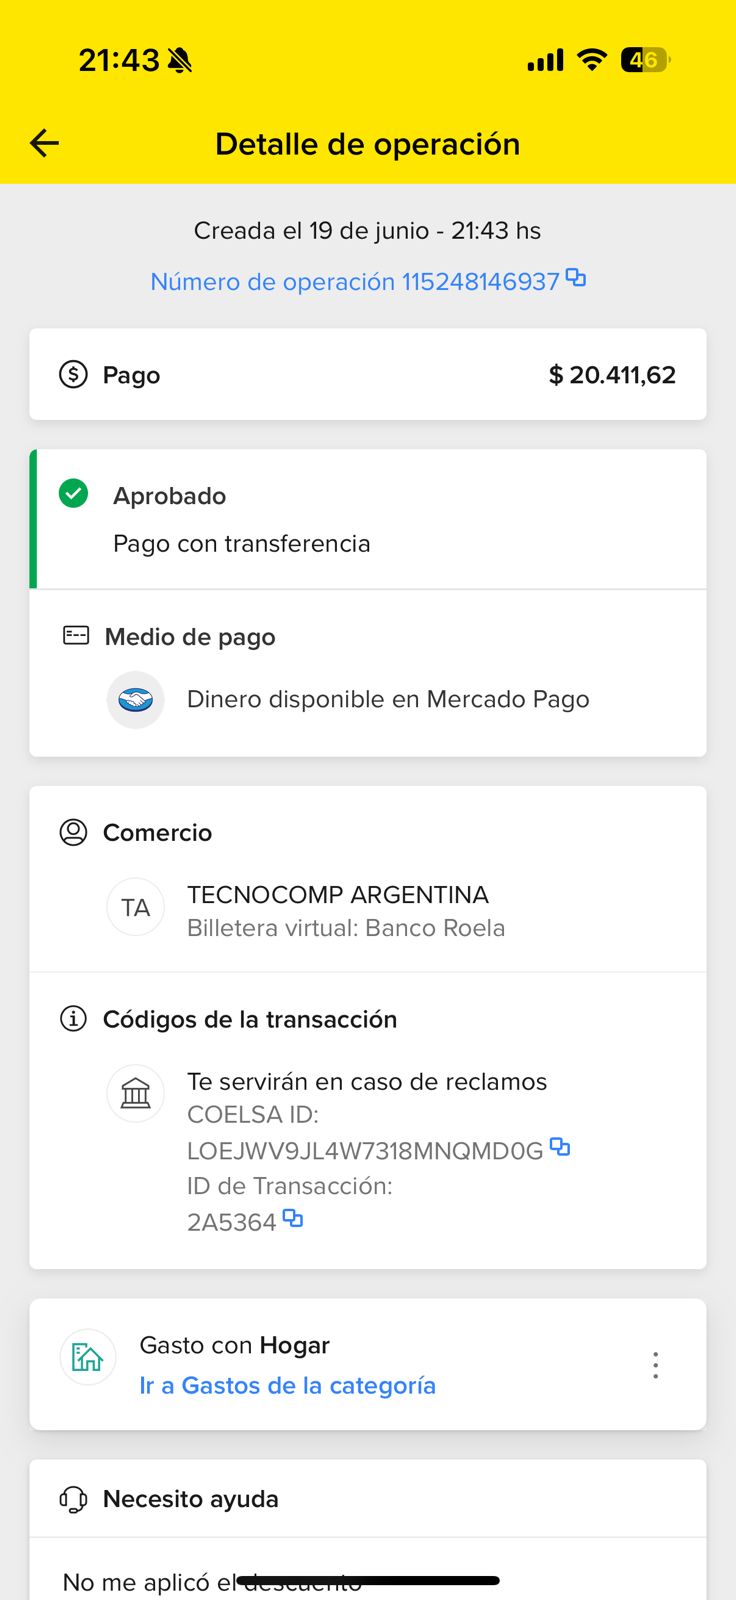Tap the Mercado Pago handshake logo
This screenshot has height=1600, width=736.
136,700
